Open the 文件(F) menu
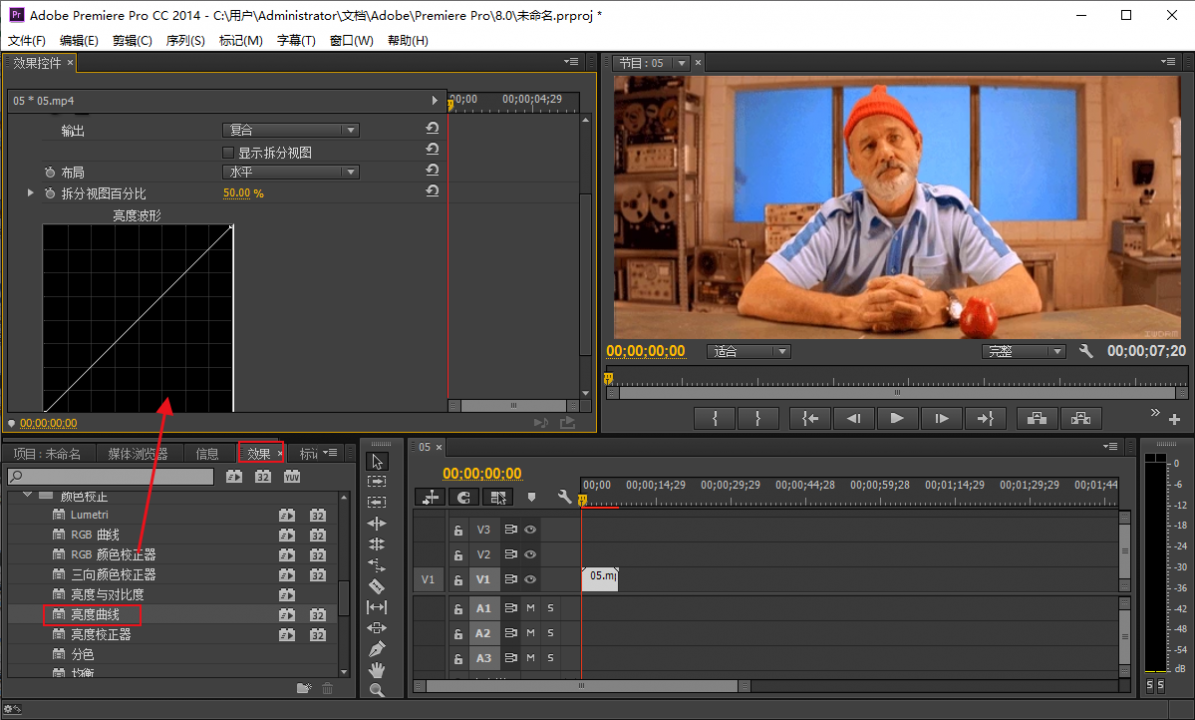The image size is (1195, 720). (x=27, y=40)
